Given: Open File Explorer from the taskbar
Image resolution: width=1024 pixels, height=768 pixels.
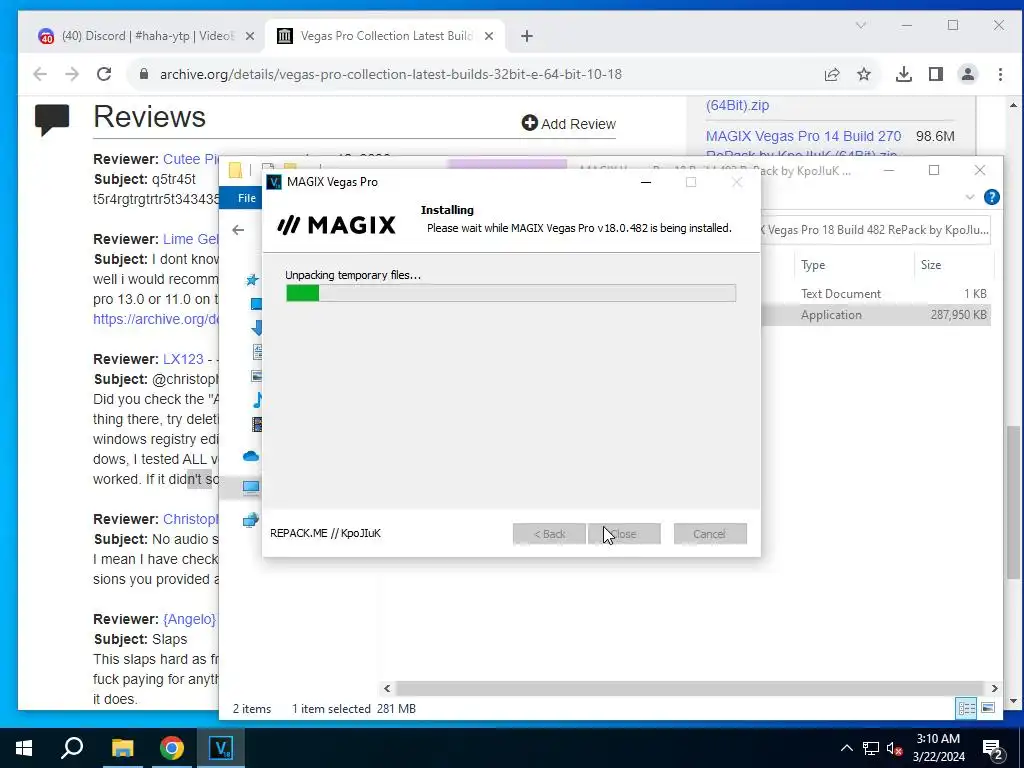Looking at the screenshot, I should pos(122,748).
